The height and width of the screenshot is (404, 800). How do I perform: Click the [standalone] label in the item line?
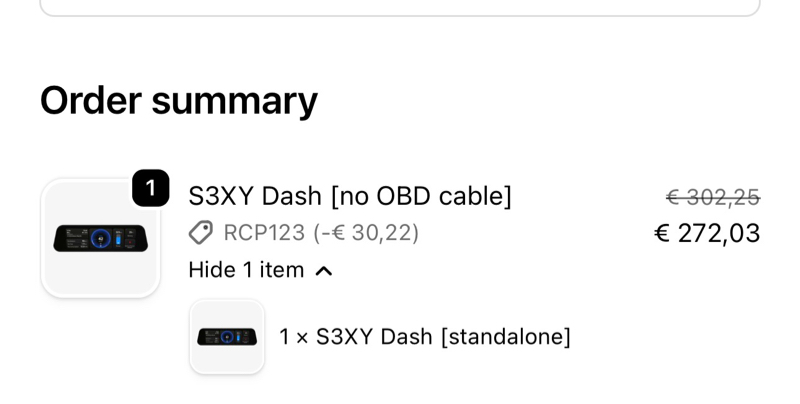coord(505,336)
